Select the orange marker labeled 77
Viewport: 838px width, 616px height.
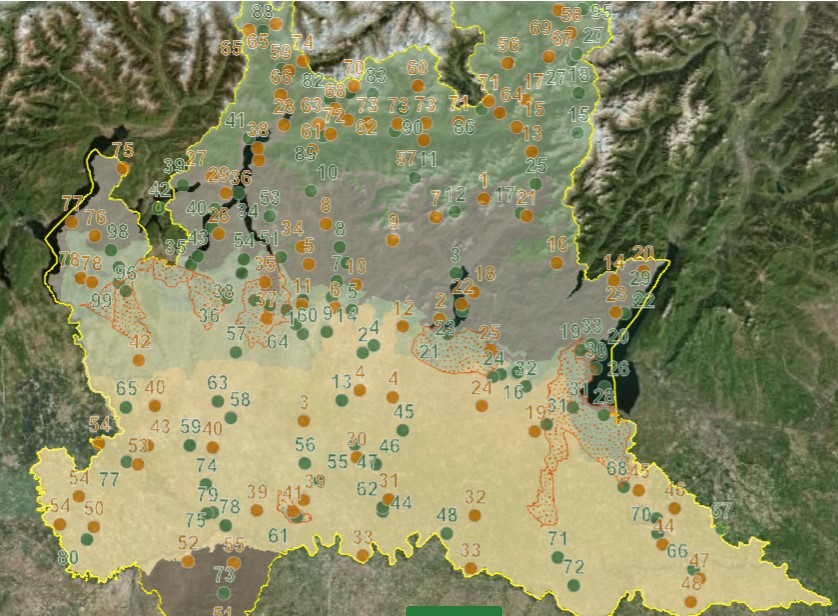[x=71, y=221]
